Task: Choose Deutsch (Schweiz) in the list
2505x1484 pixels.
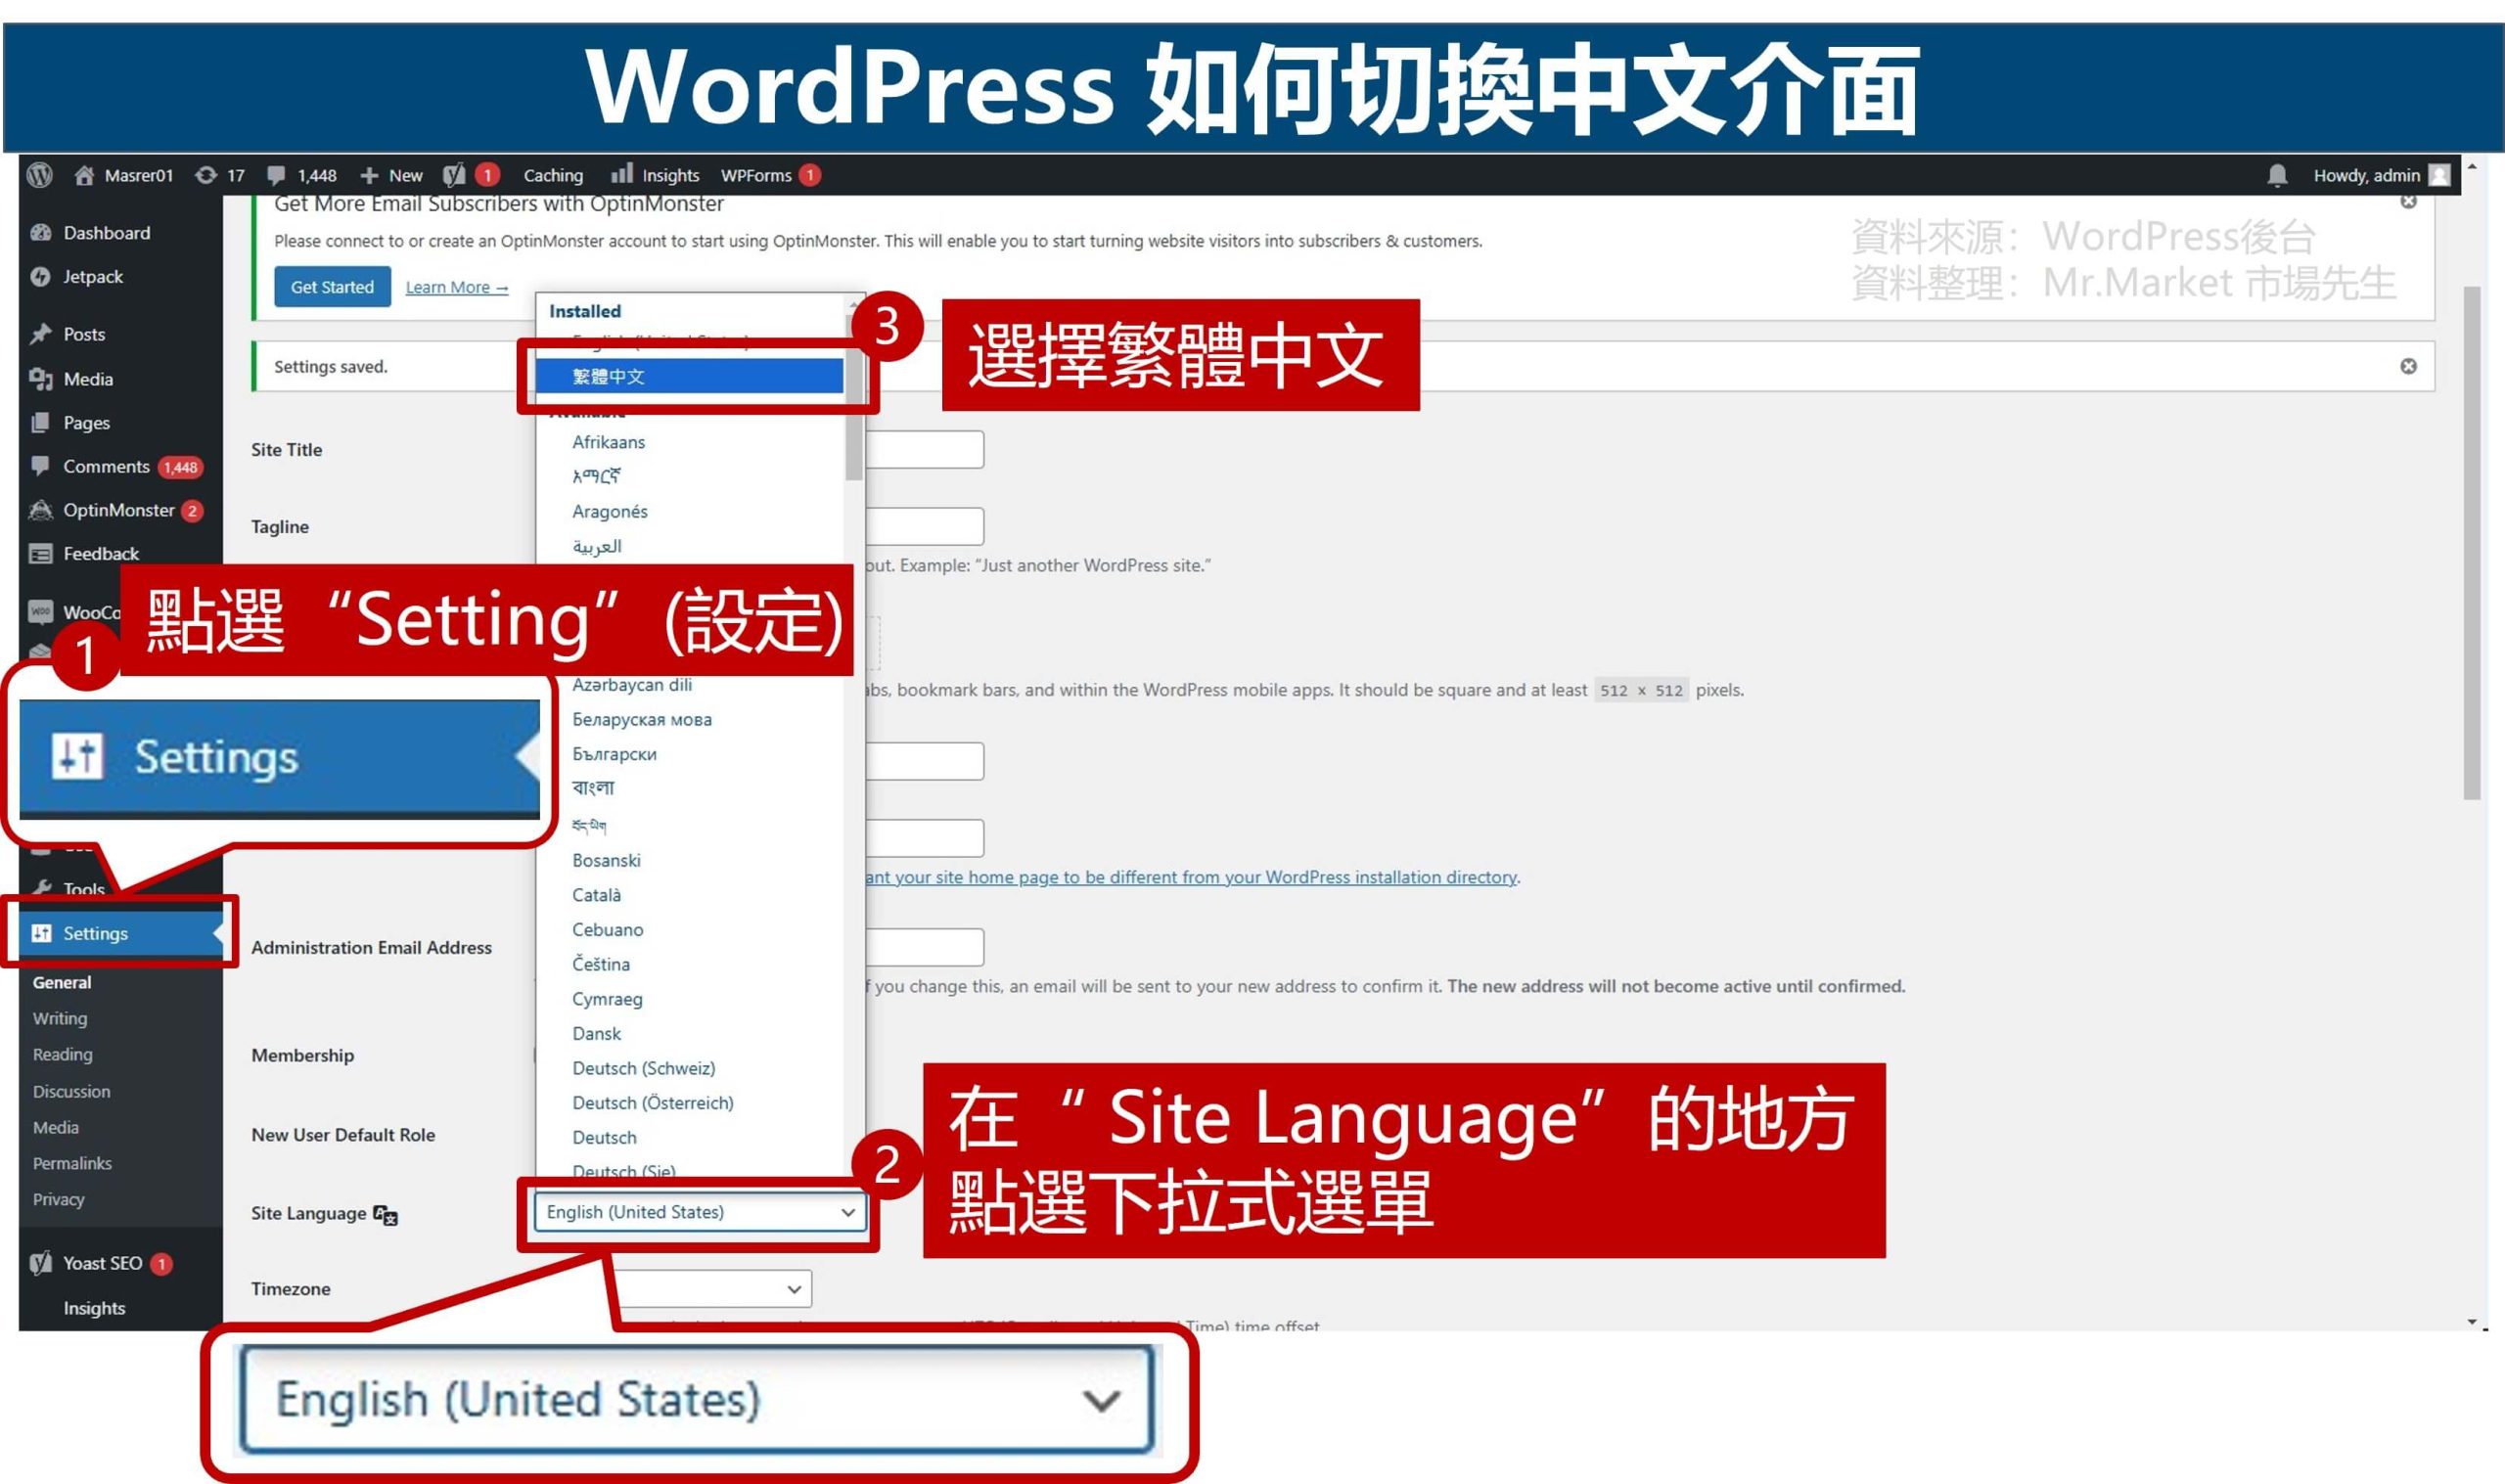Action: pyautogui.click(x=643, y=1068)
